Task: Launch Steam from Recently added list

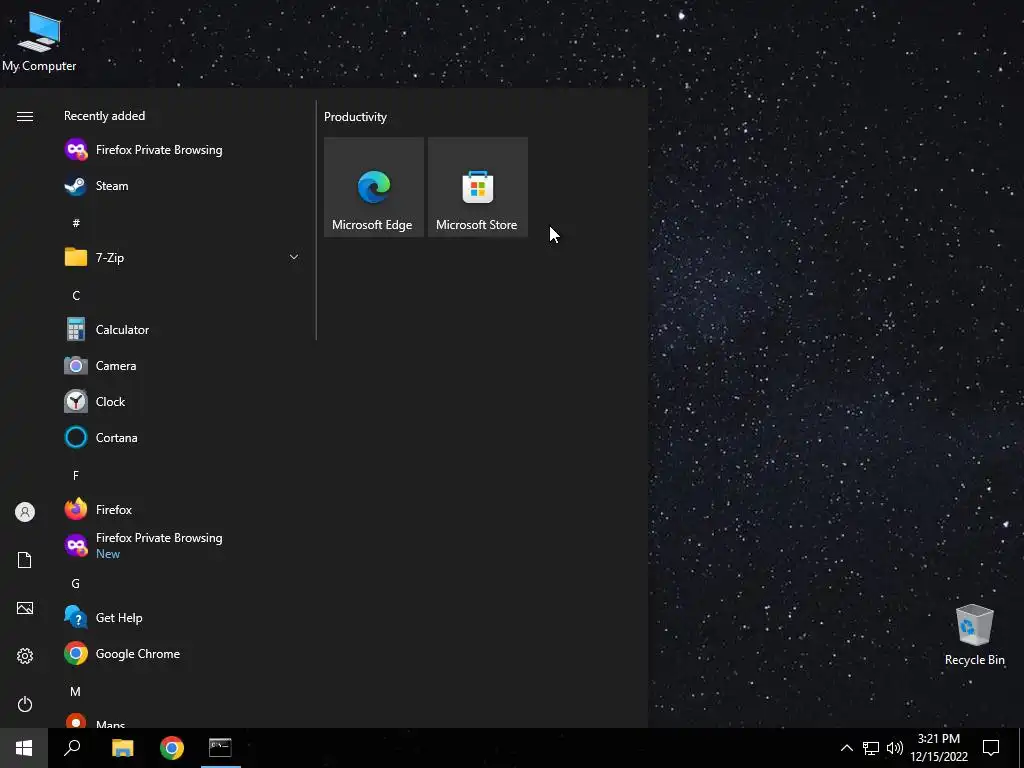Action: [182, 185]
